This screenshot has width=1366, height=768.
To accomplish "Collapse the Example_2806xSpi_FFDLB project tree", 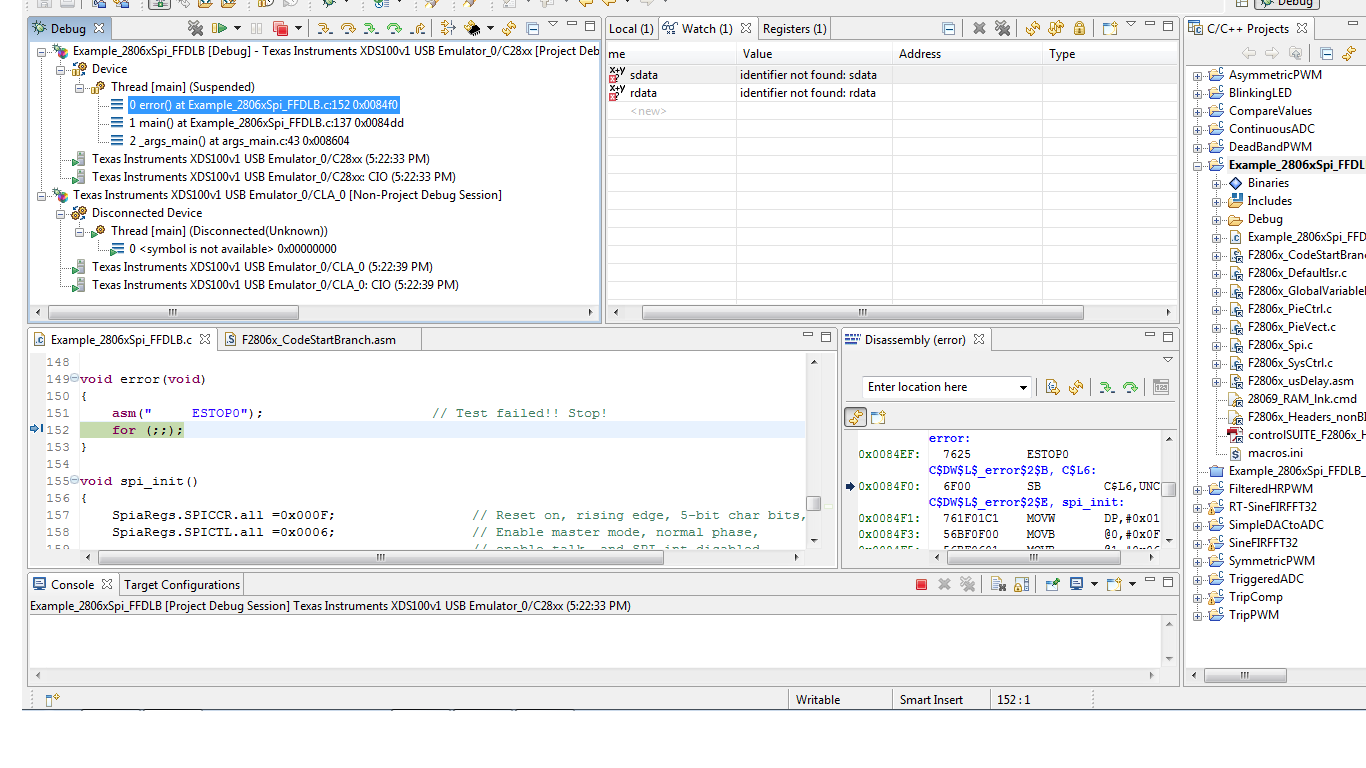I will 1195,164.
